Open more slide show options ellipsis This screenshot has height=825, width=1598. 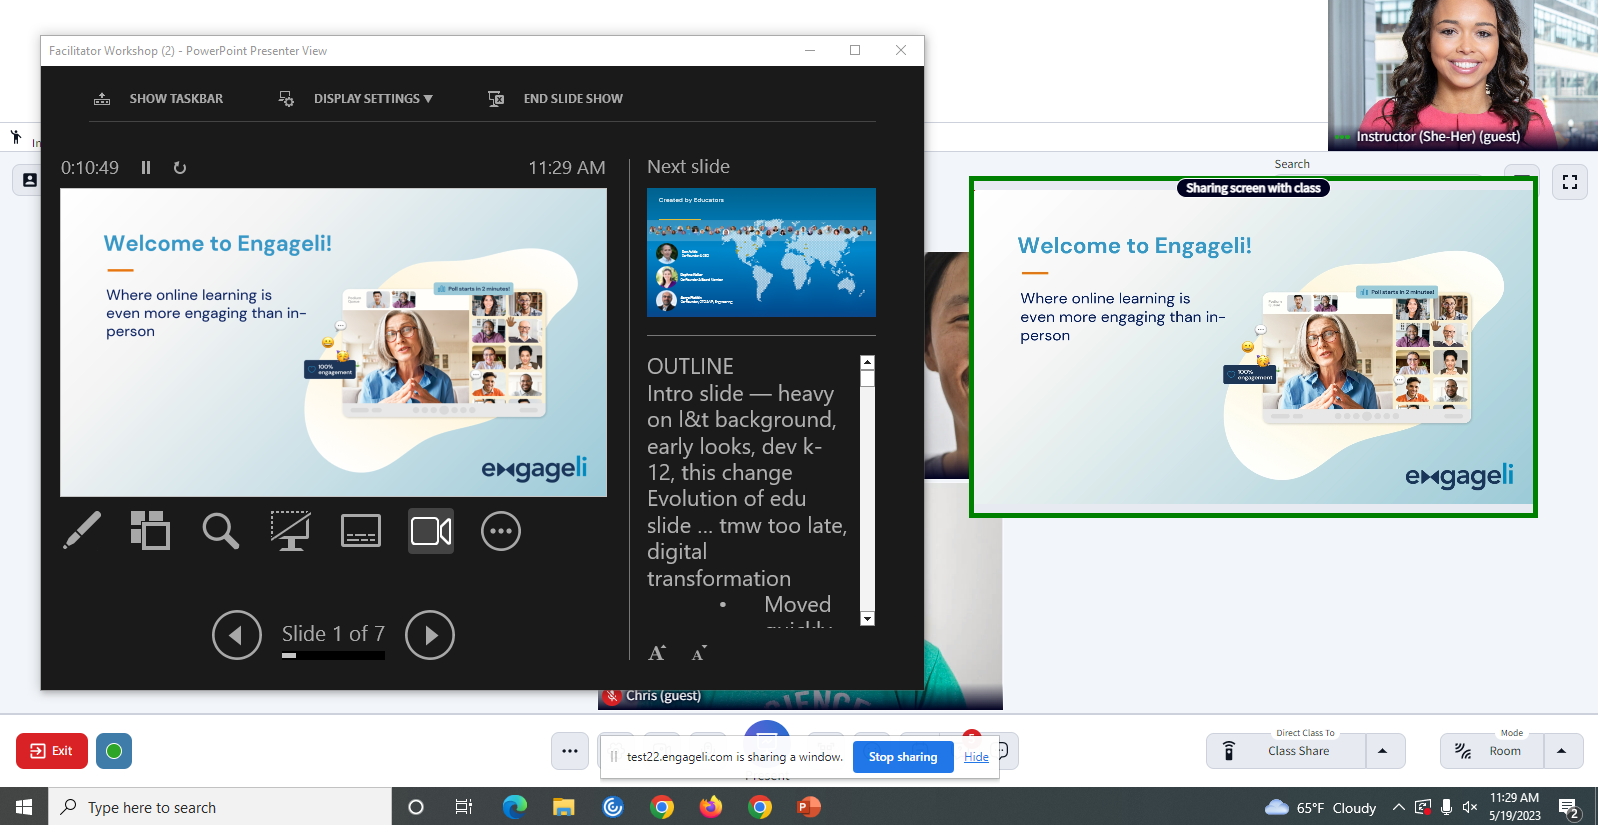pyautogui.click(x=501, y=531)
